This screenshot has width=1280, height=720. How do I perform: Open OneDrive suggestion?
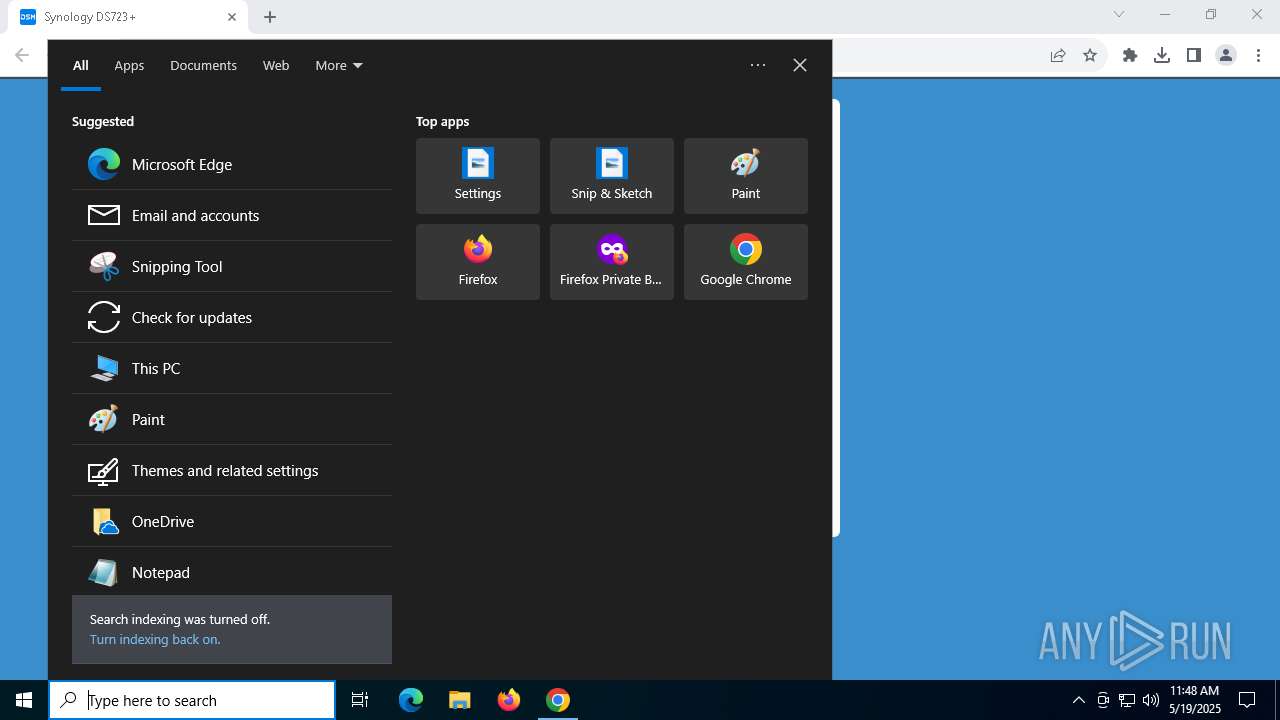(x=232, y=521)
